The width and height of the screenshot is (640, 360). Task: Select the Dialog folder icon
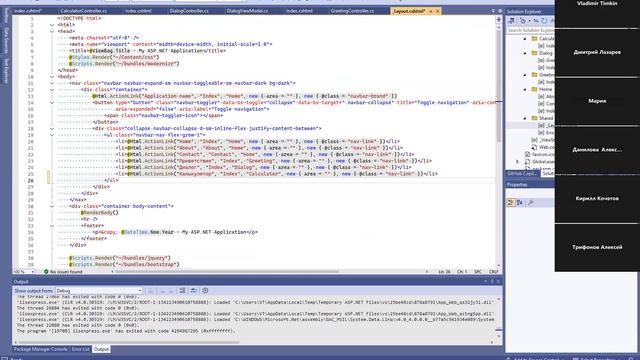point(534,53)
